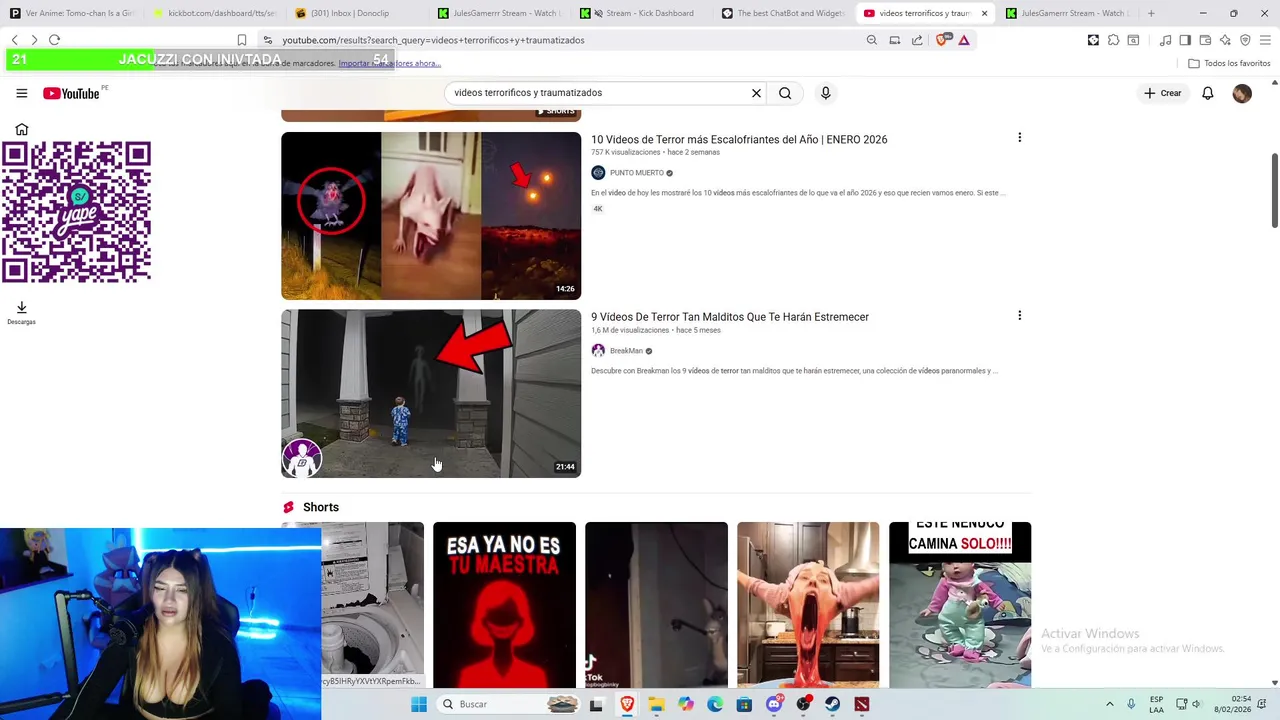
Task: Open YouTube notifications bell
Action: [1208, 93]
